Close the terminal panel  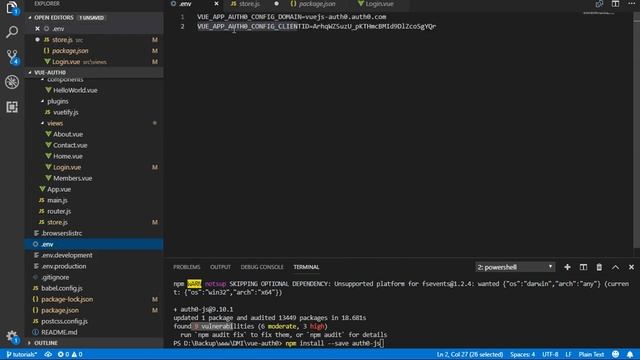tap(631, 267)
